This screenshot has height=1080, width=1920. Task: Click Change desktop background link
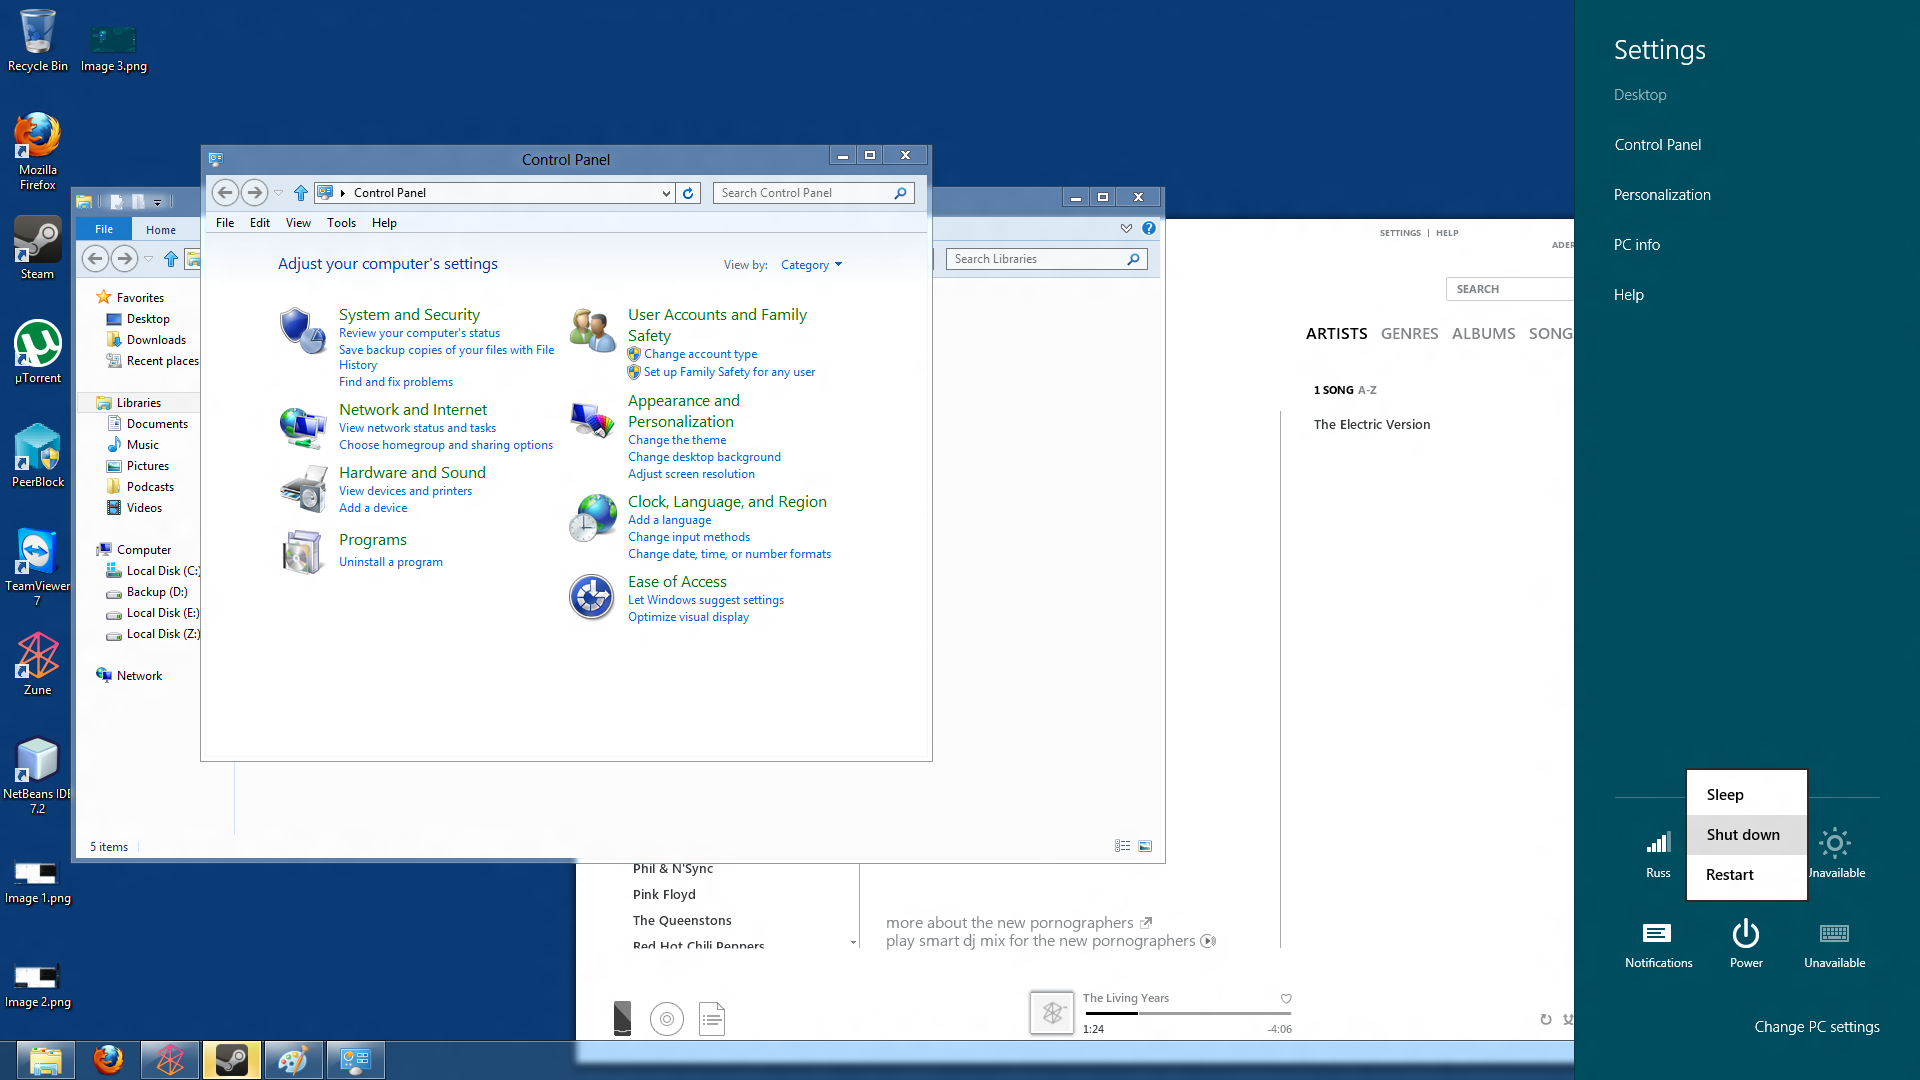pos(704,457)
